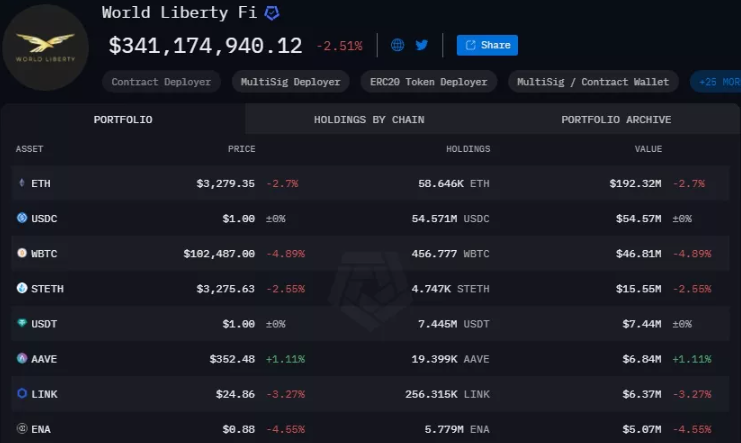741x443 pixels.
Task: Select the MultiSig / Contract Wallet tag
Action: point(593,82)
